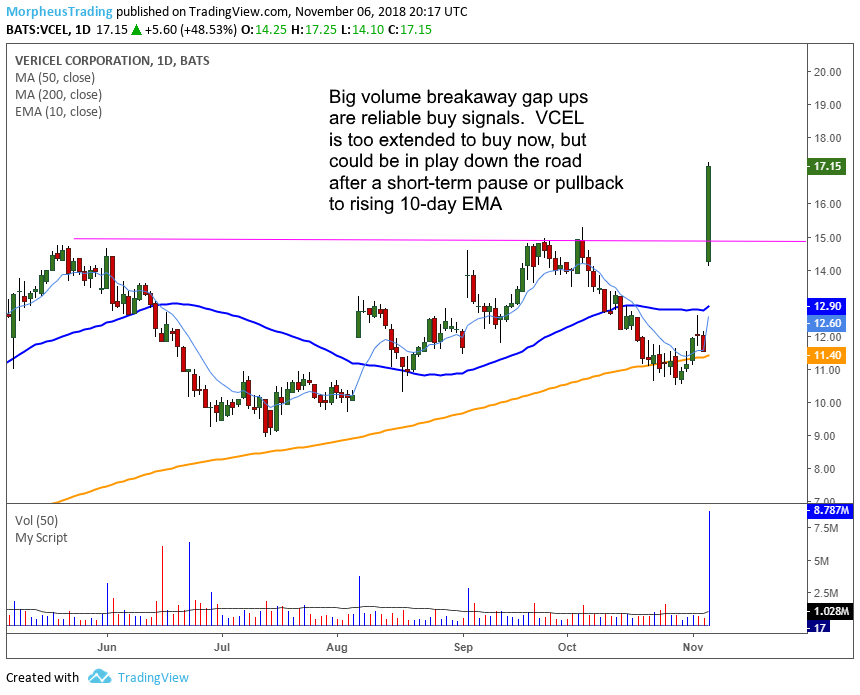Click the light blue 12.60 EMA tag
Viewport: 860px width, 695px height.
[x=827, y=323]
